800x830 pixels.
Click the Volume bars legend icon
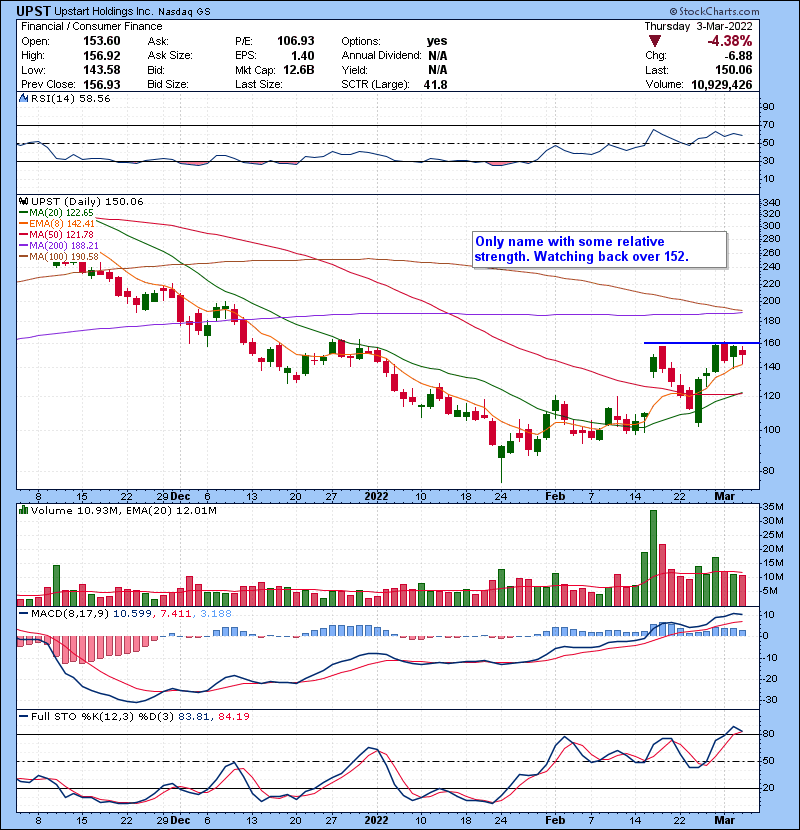pos(23,510)
